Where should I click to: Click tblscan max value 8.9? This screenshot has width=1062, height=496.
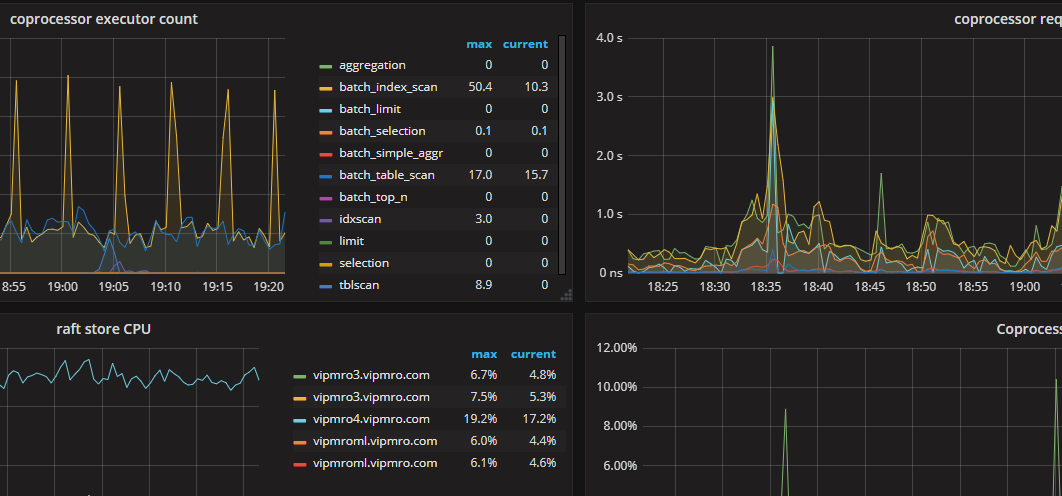[484, 285]
